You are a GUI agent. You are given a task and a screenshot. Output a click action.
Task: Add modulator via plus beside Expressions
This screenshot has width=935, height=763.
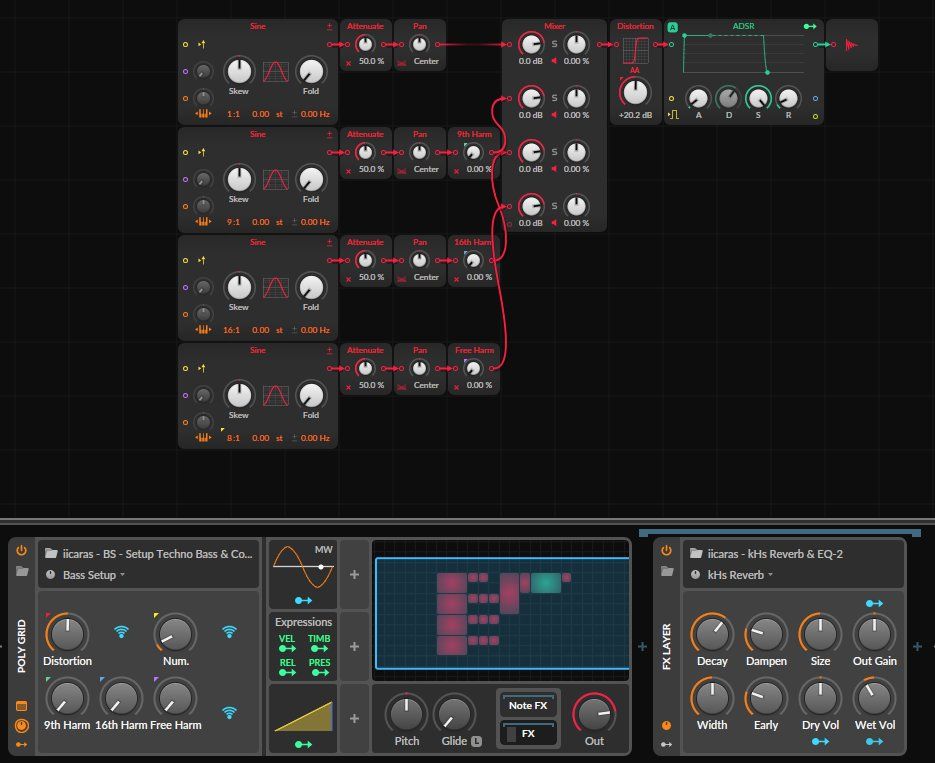tap(354, 646)
